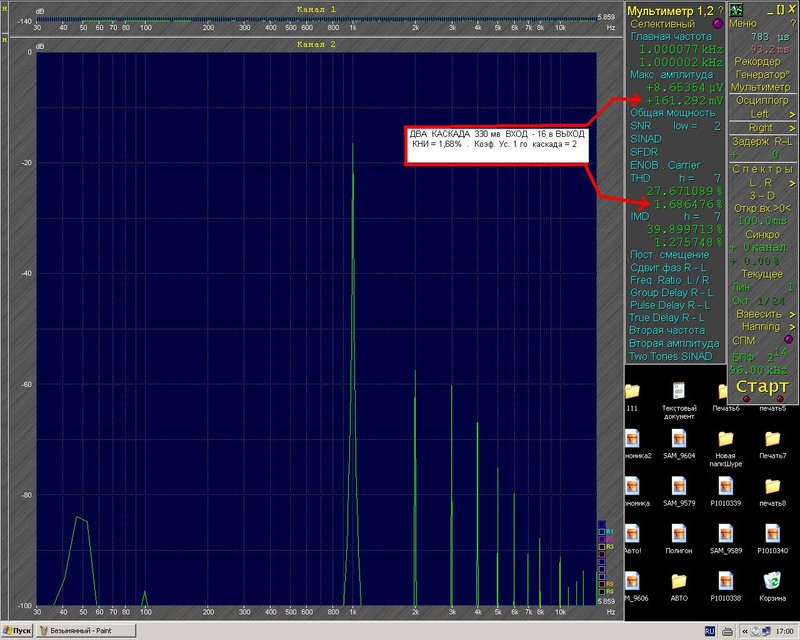Toggle the R3 trace checkbox
This screenshot has width=800, height=640.
pyautogui.click(x=602, y=547)
